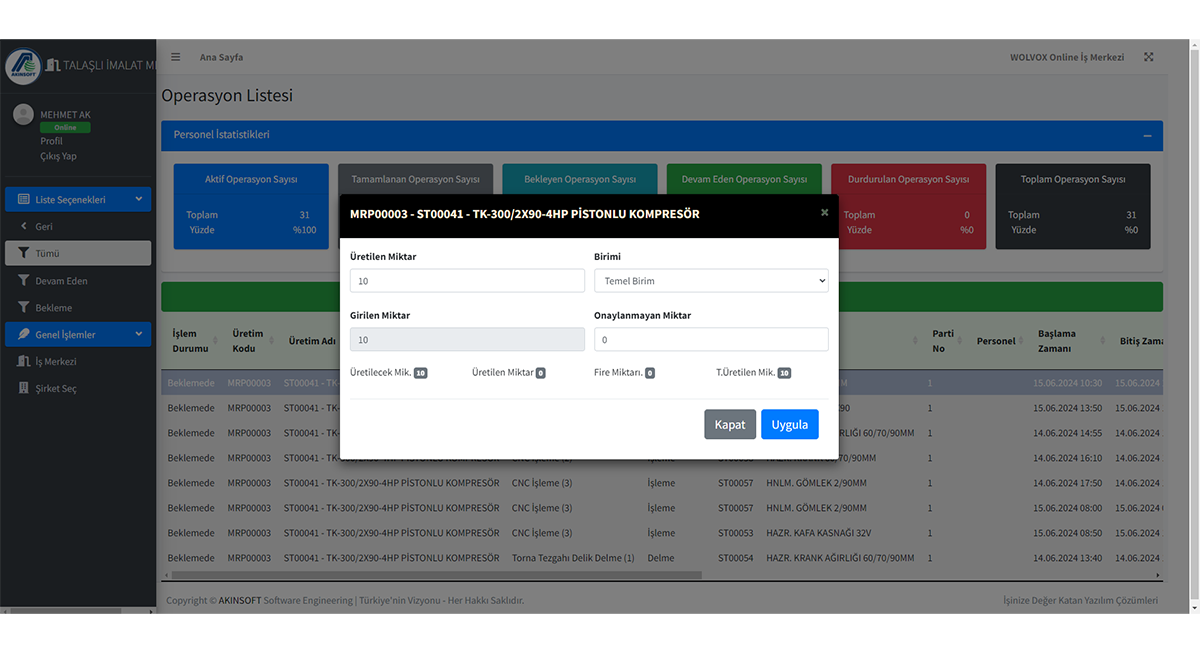The image size is (1200, 653).
Task: Click the Uygula button
Action: click(789, 424)
